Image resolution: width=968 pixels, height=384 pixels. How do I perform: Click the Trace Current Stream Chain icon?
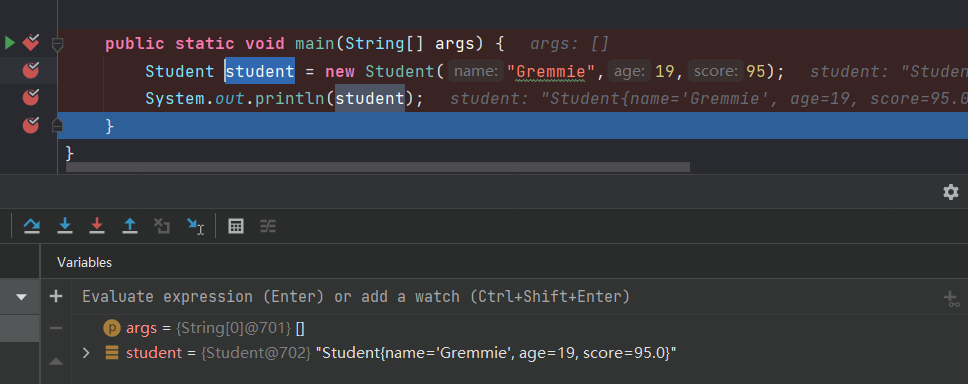click(x=267, y=226)
